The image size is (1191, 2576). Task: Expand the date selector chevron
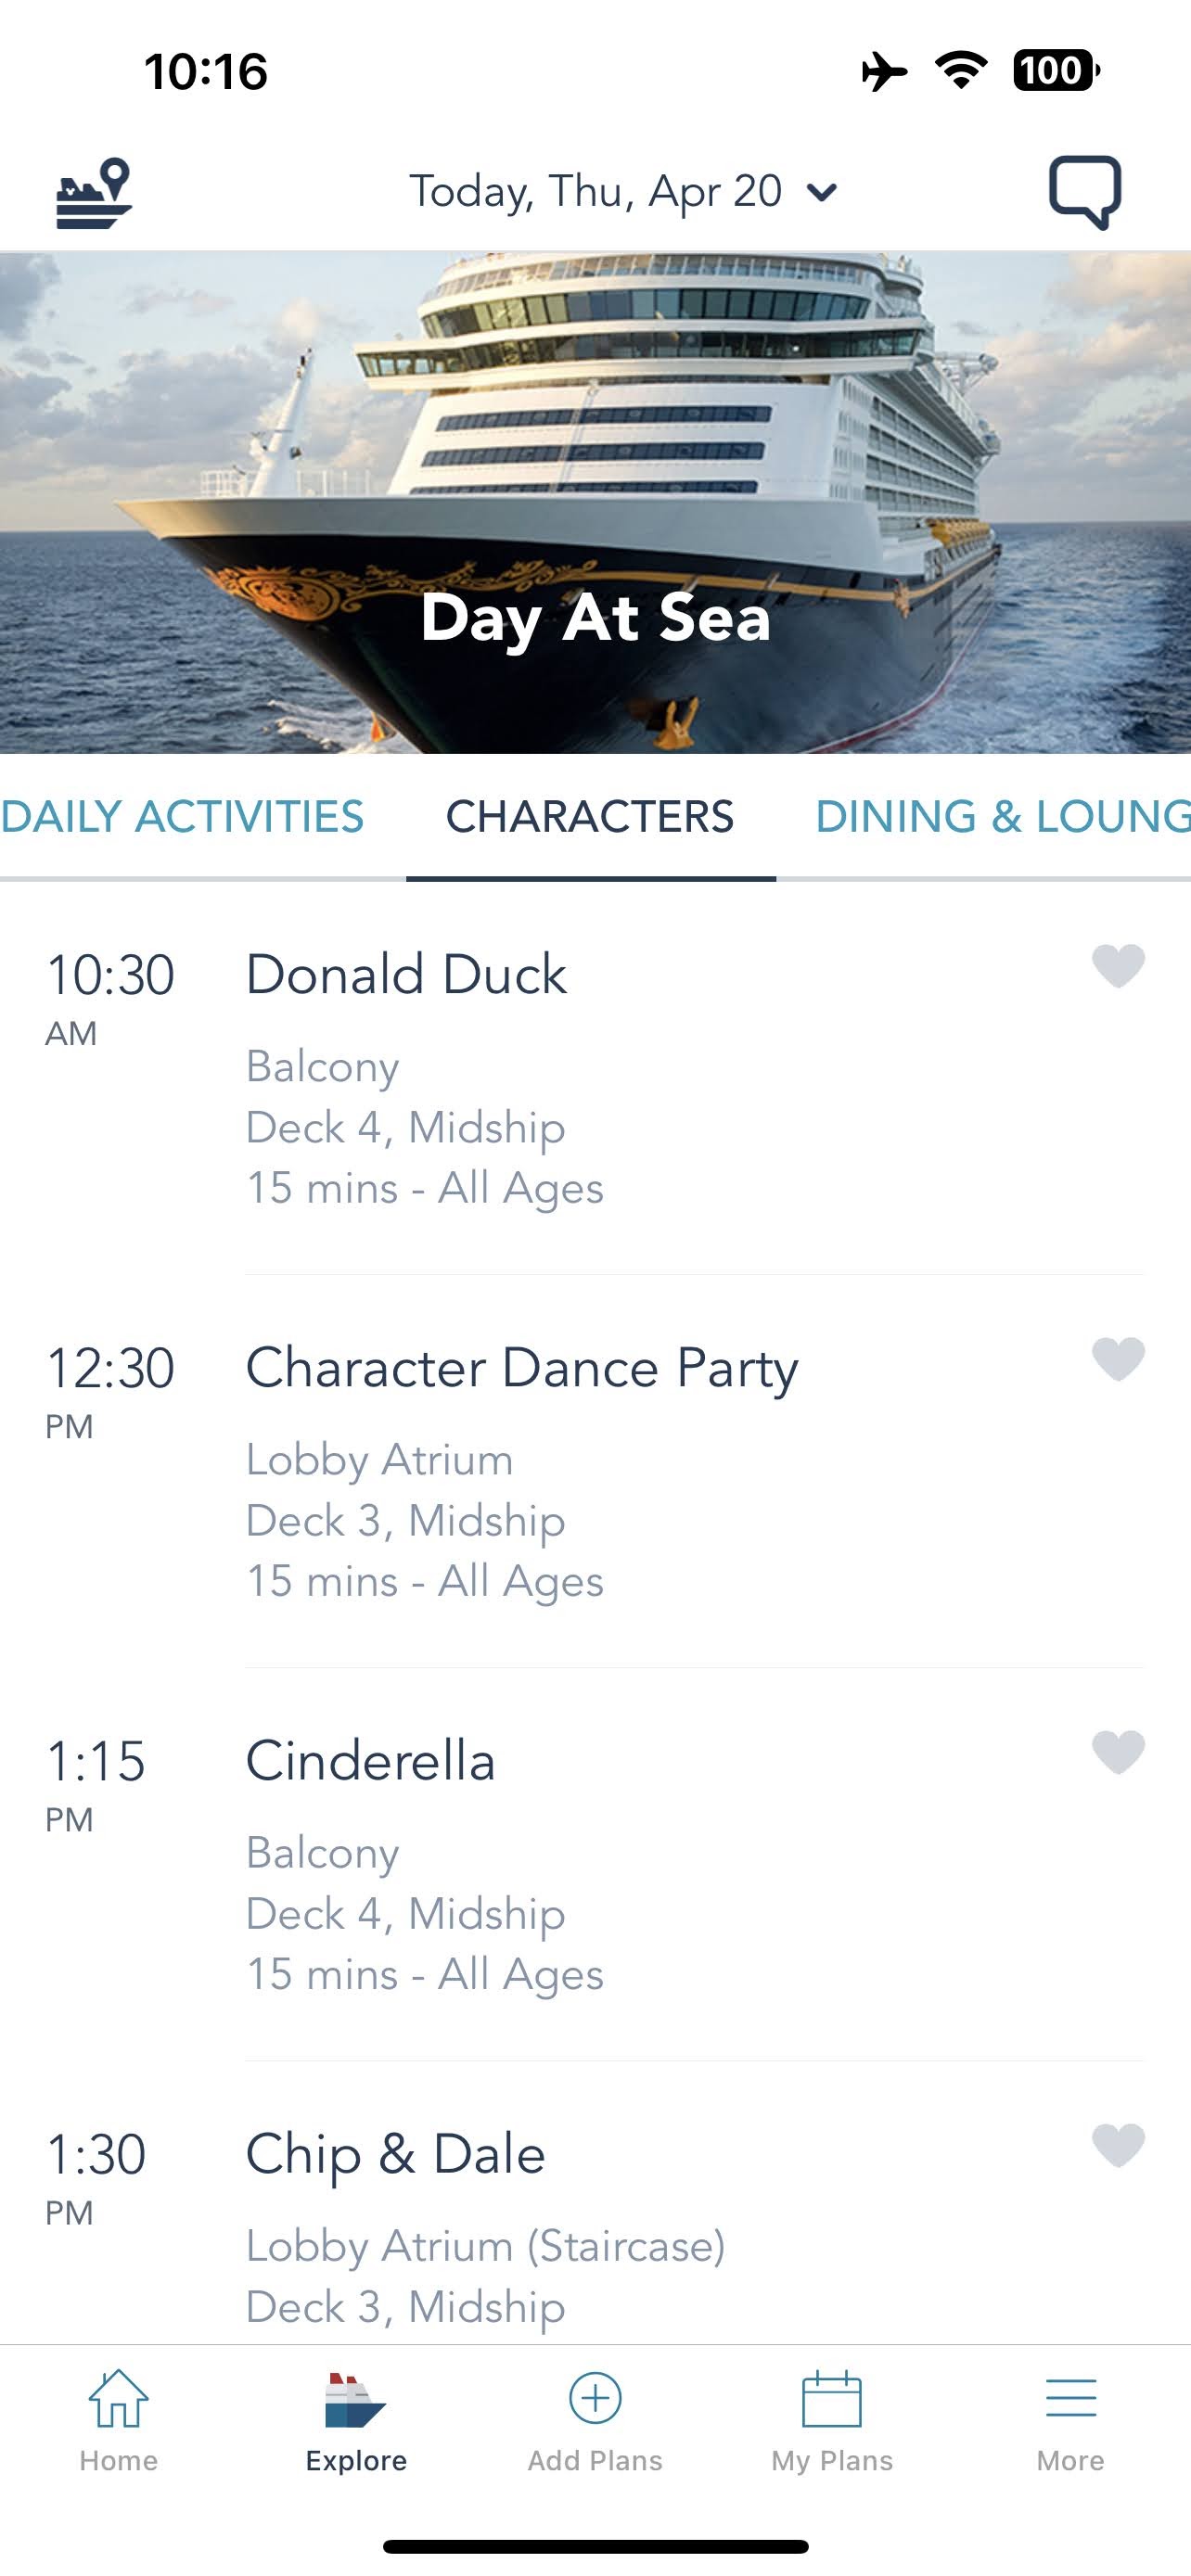[x=822, y=192]
